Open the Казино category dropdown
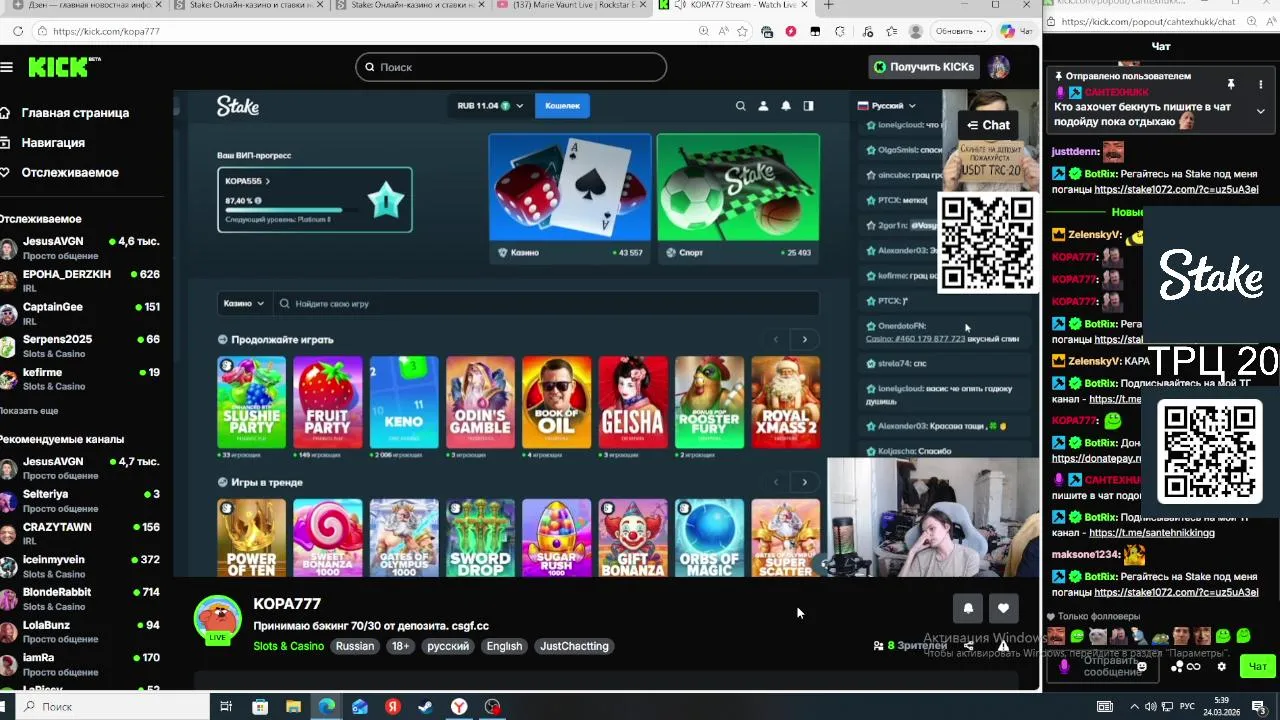 coord(244,303)
